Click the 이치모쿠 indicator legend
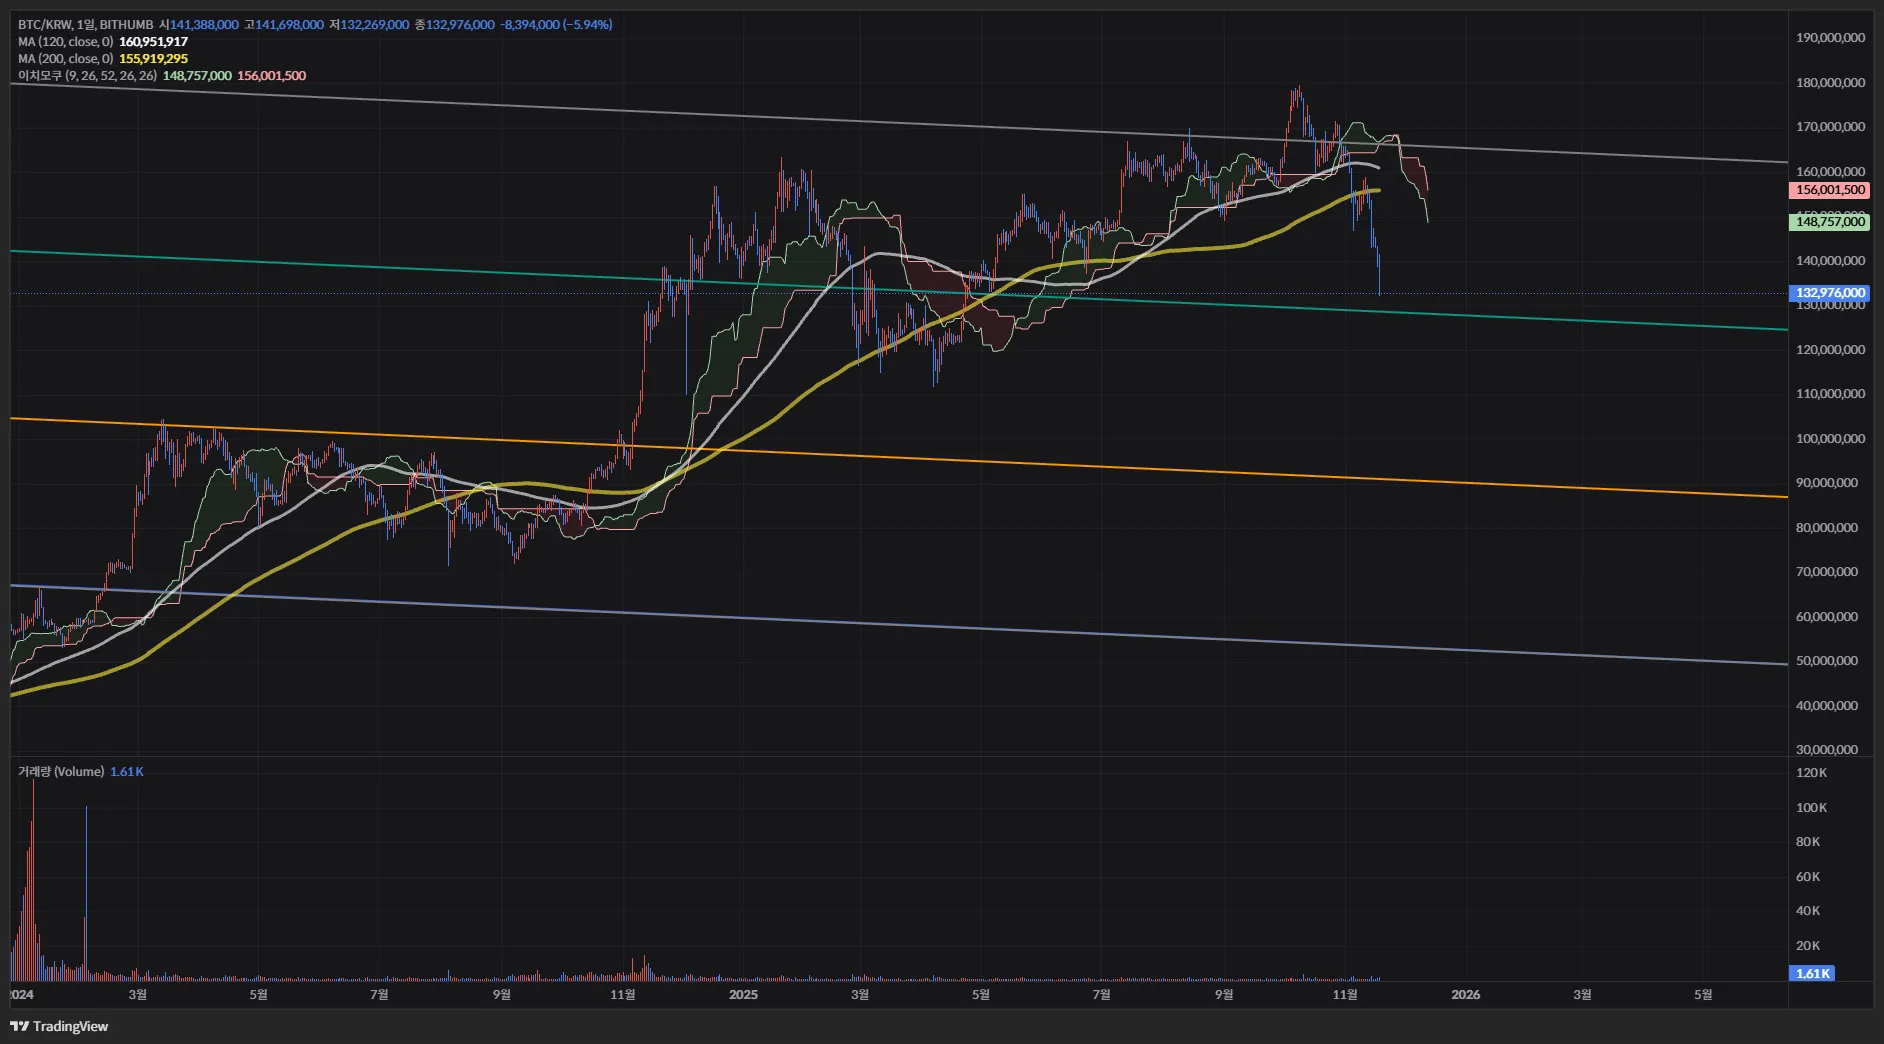 click(x=87, y=75)
